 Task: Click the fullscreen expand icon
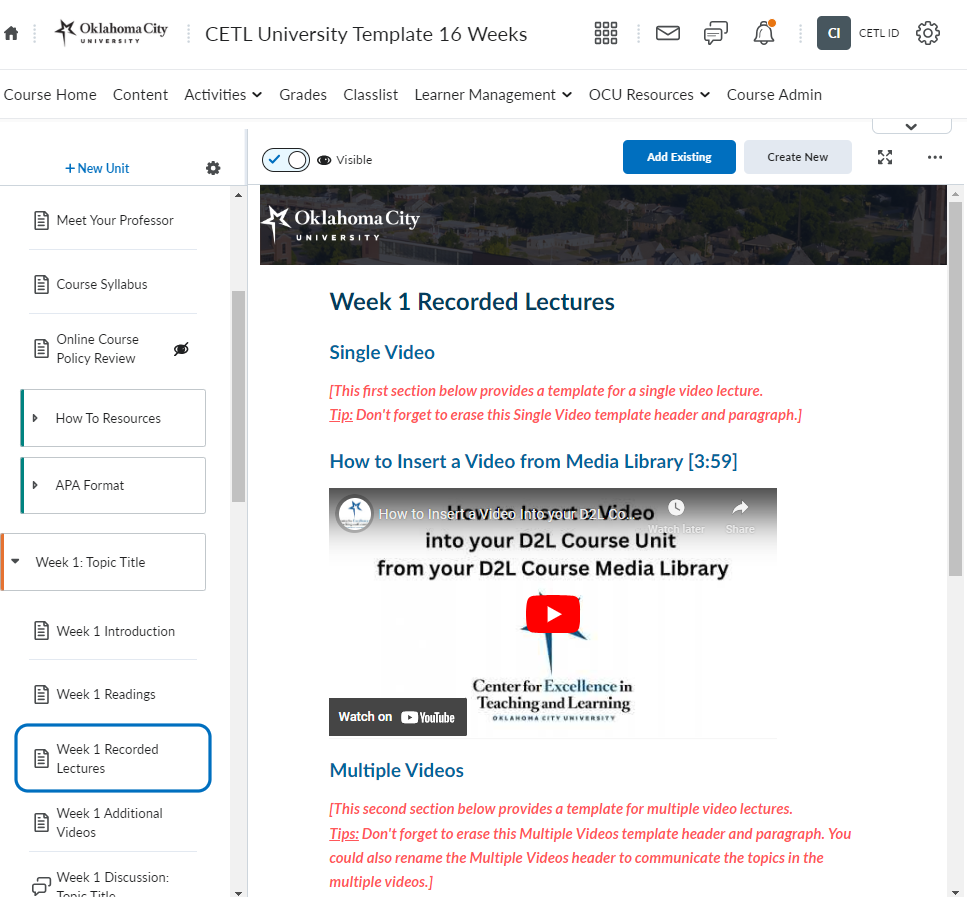click(x=885, y=157)
